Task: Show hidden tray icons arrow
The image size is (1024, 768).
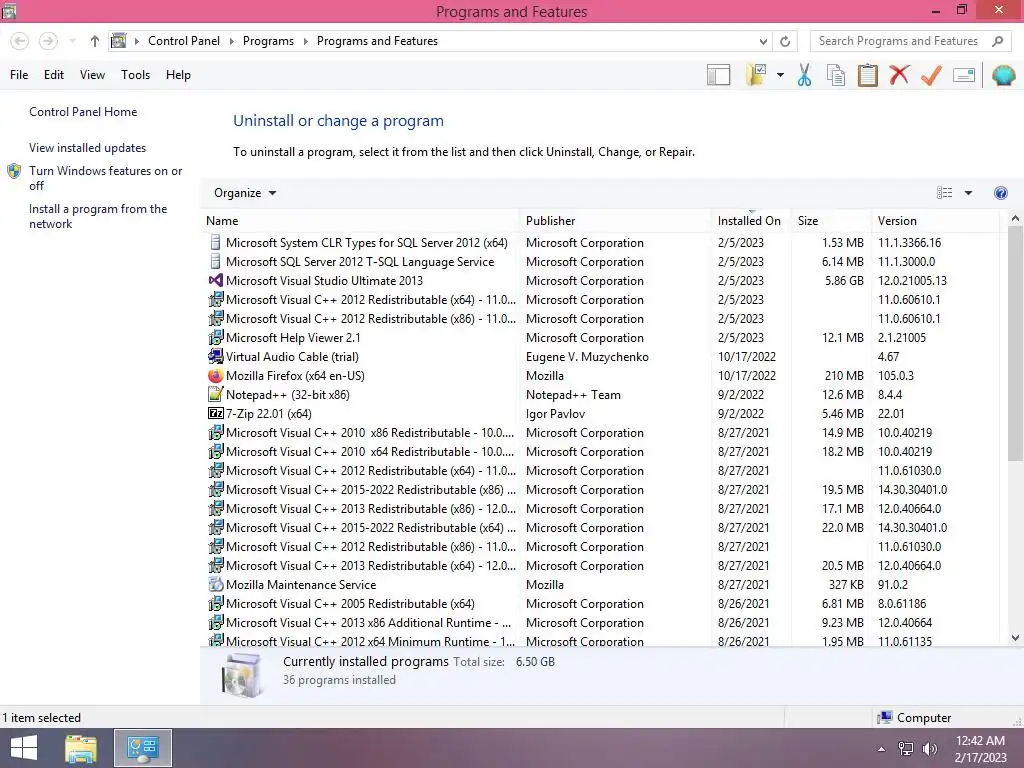Action: (882, 749)
